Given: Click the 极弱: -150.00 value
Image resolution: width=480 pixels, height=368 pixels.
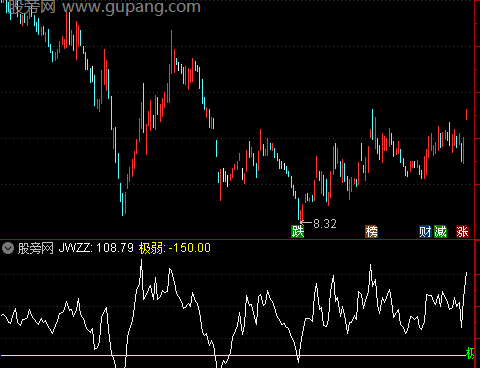Looking at the screenshot, I should (175, 248).
